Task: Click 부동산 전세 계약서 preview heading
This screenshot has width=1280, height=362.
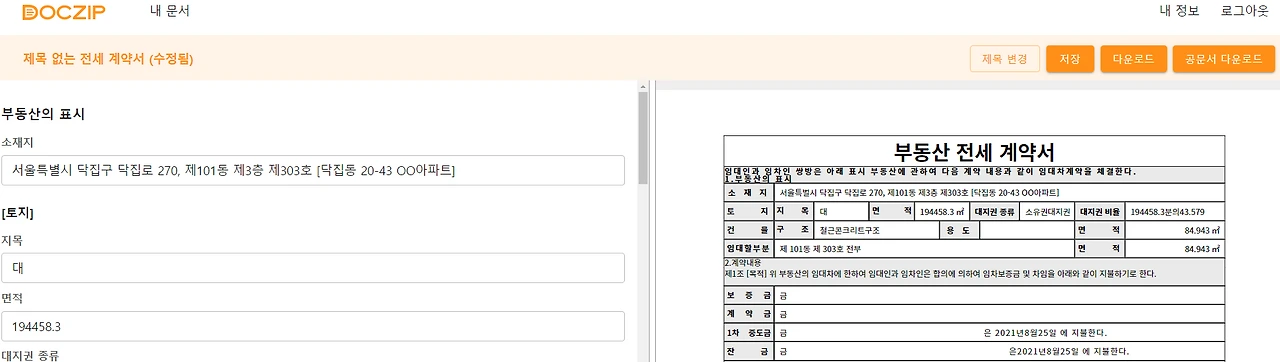Action: [974, 153]
